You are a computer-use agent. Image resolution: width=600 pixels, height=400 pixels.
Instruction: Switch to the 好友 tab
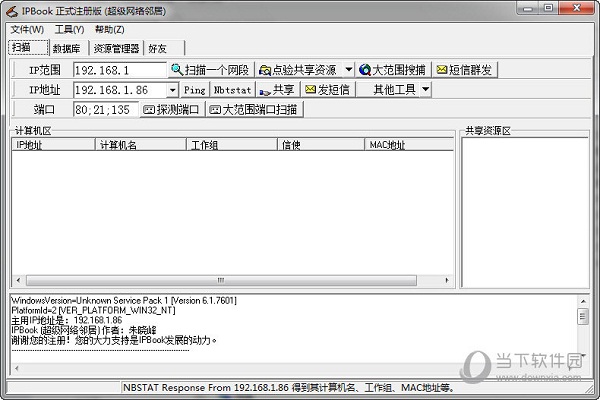pyautogui.click(x=164, y=48)
